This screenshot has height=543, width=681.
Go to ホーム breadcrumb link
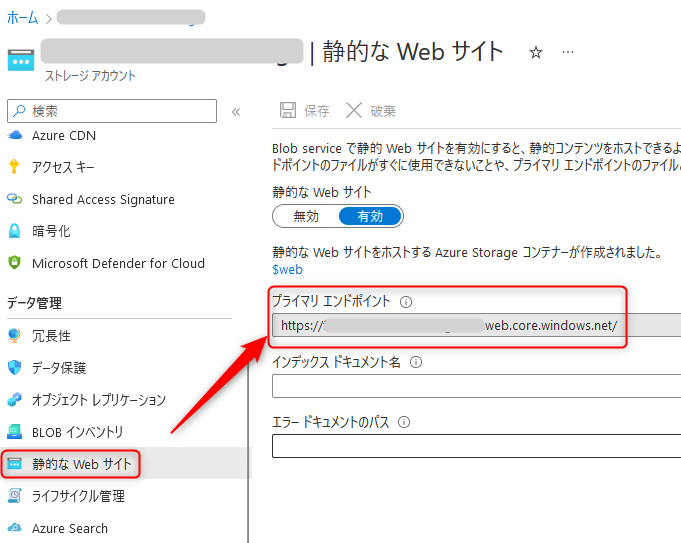pos(23,18)
